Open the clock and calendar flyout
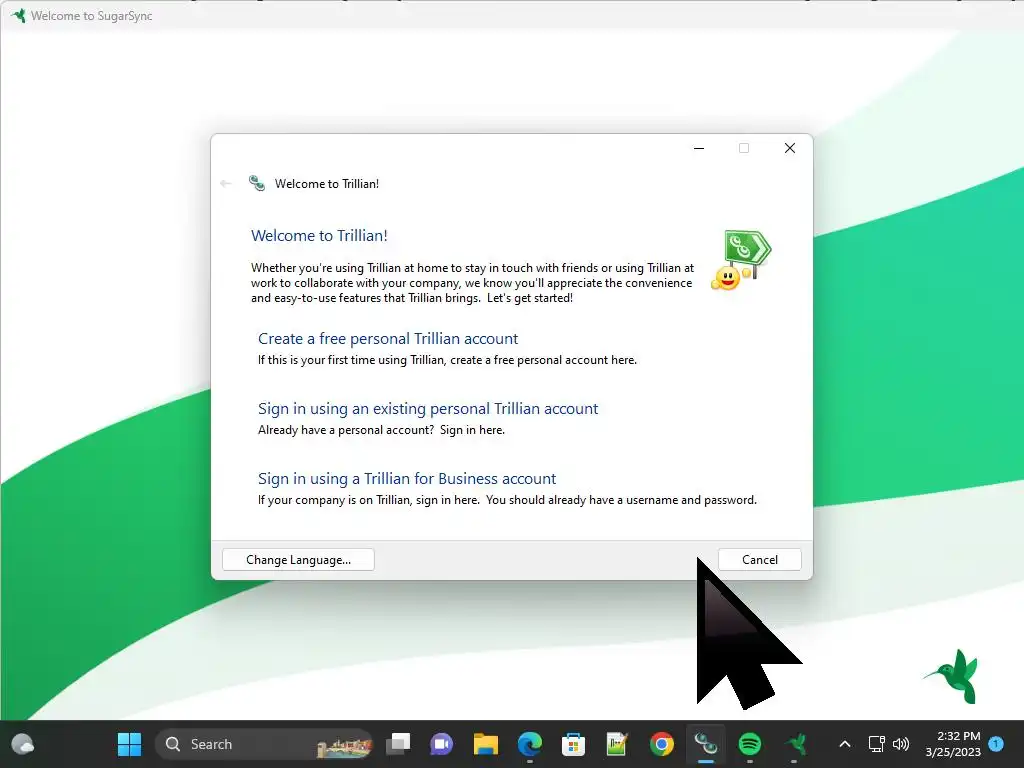The height and width of the screenshot is (768, 1024). 953,744
